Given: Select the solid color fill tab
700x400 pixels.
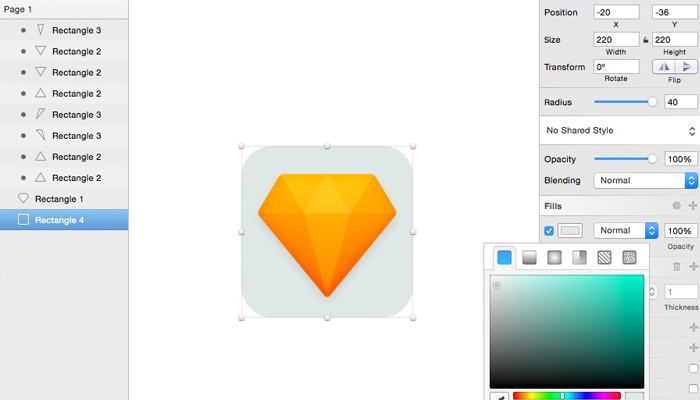Looking at the screenshot, I should click(504, 258).
